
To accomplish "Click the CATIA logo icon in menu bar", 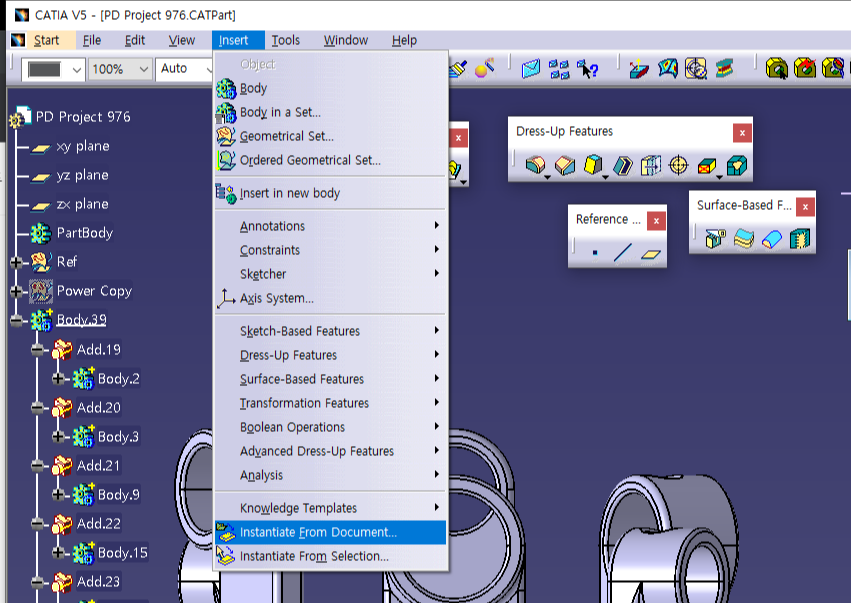I will [18, 40].
